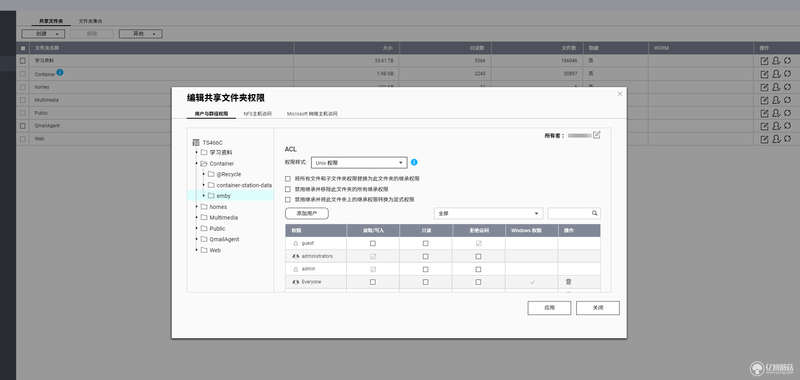800x380 pixels.
Task: Edit properties icon for Container row
Action: point(764,74)
